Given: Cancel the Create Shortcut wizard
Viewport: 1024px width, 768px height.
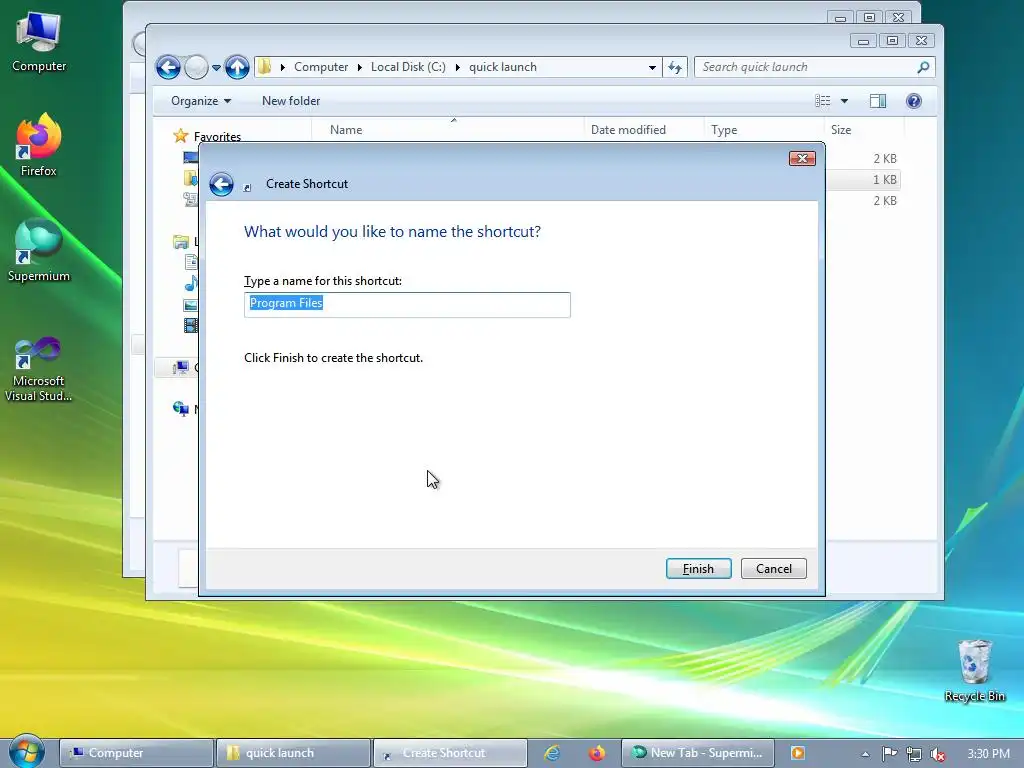Looking at the screenshot, I should pyautogui.click(x=773, y=569).
